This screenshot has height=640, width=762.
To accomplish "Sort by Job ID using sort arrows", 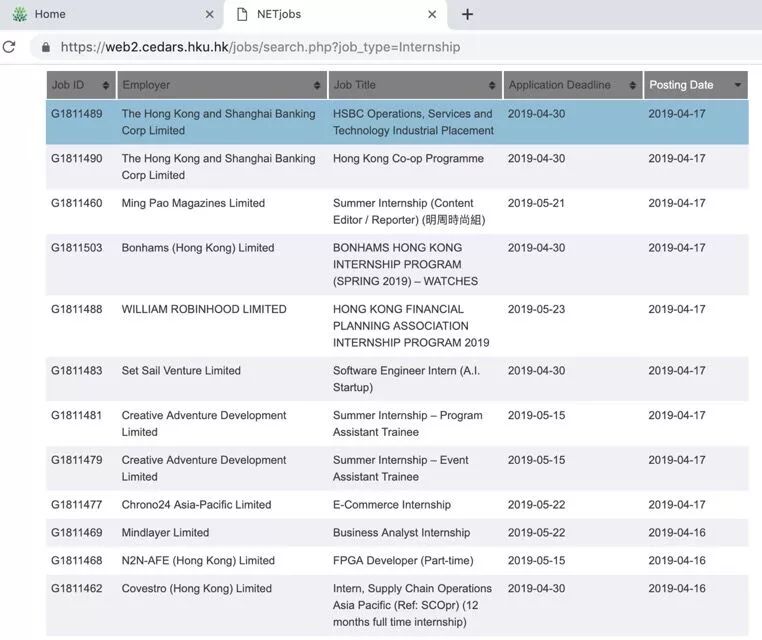I will pyautogui.click(x=106, y=85).
